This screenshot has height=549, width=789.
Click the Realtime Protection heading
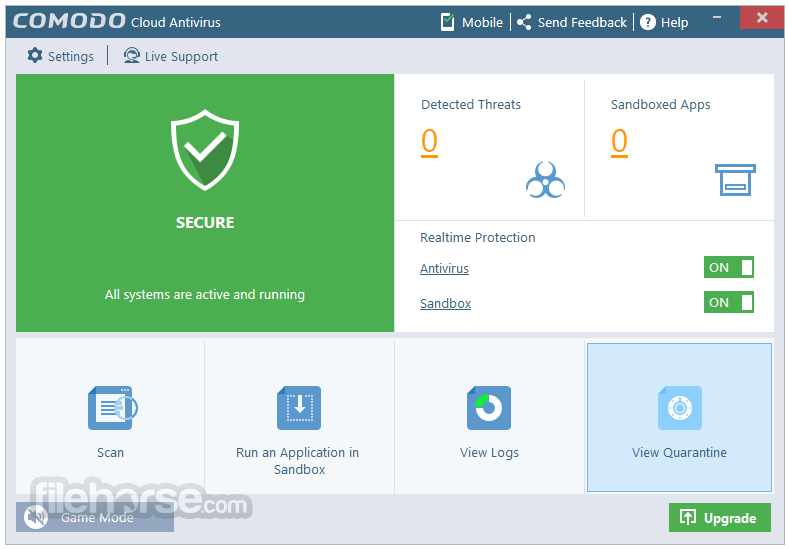click(x=478, y=237)
